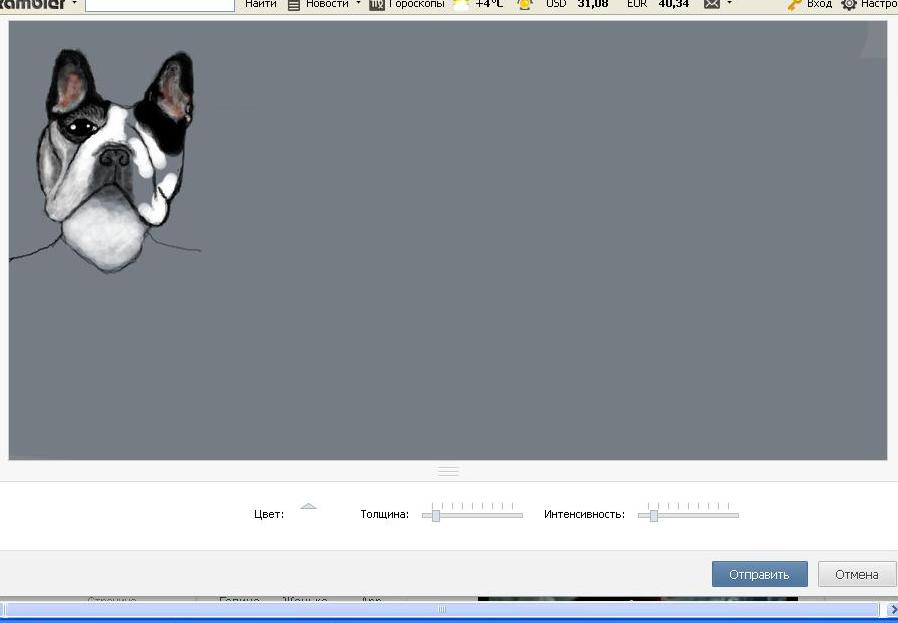
Task: Click the panel resize grip below canvas
Action: [x=448, y=471]
